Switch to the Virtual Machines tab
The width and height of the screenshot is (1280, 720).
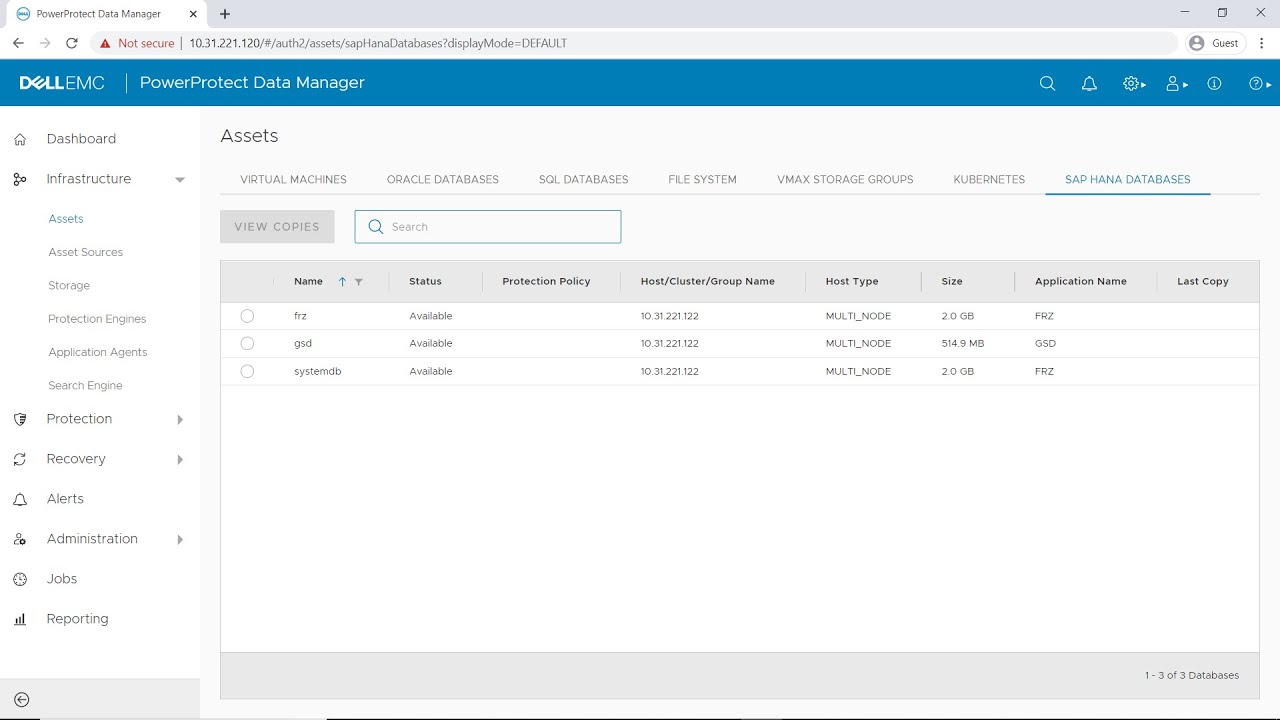[293, 180]
